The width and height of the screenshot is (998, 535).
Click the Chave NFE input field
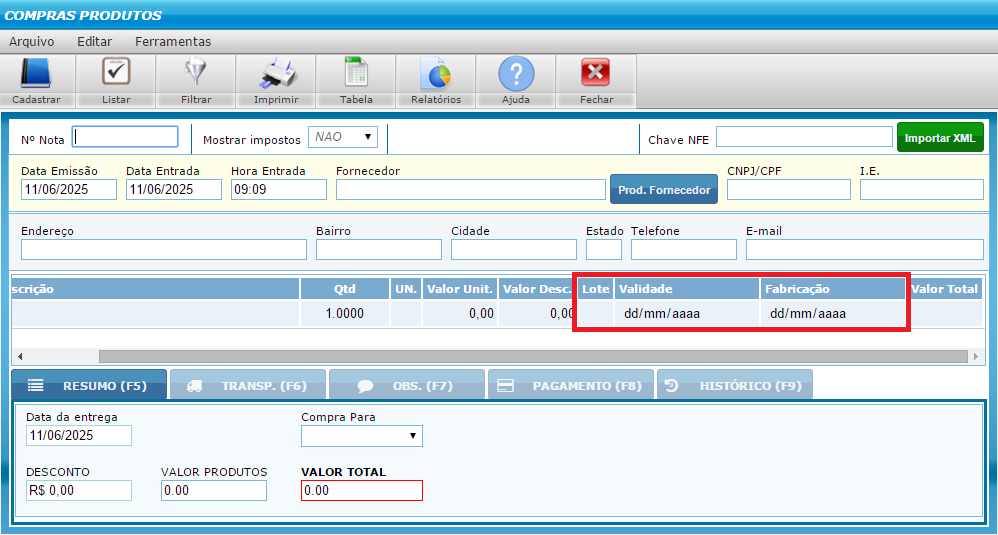click(804, 137)
